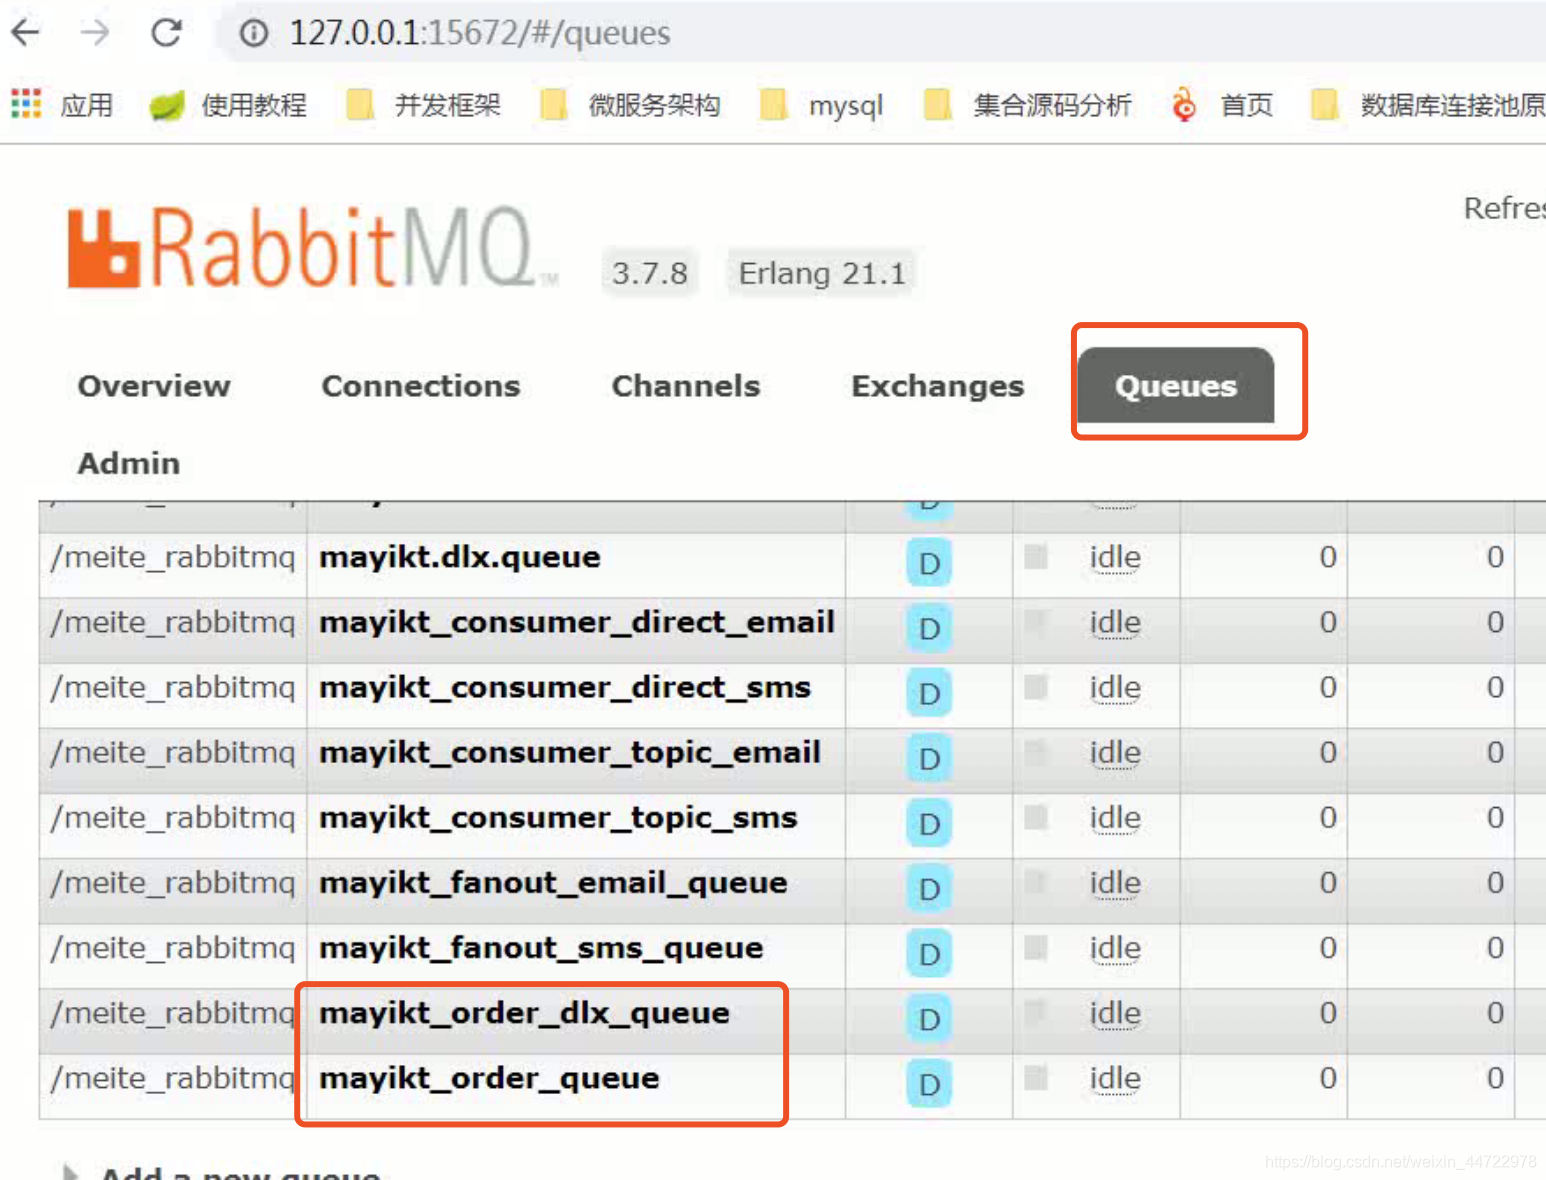Viewport: 1546px width, 1180px height.
Task: Switch to the Overview tab
Action: point(154,386)
